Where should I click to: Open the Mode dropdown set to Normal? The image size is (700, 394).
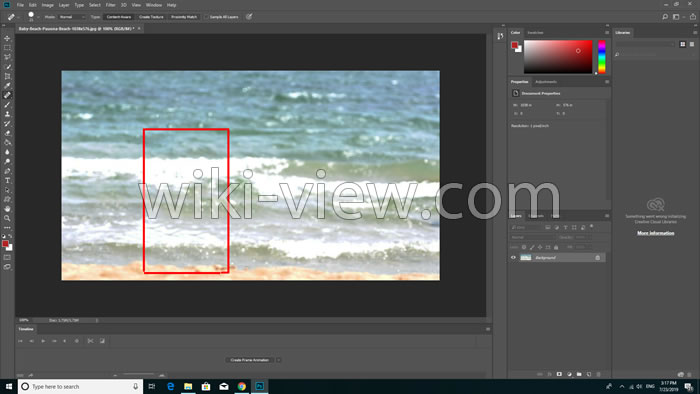click(x=72, y=17)
